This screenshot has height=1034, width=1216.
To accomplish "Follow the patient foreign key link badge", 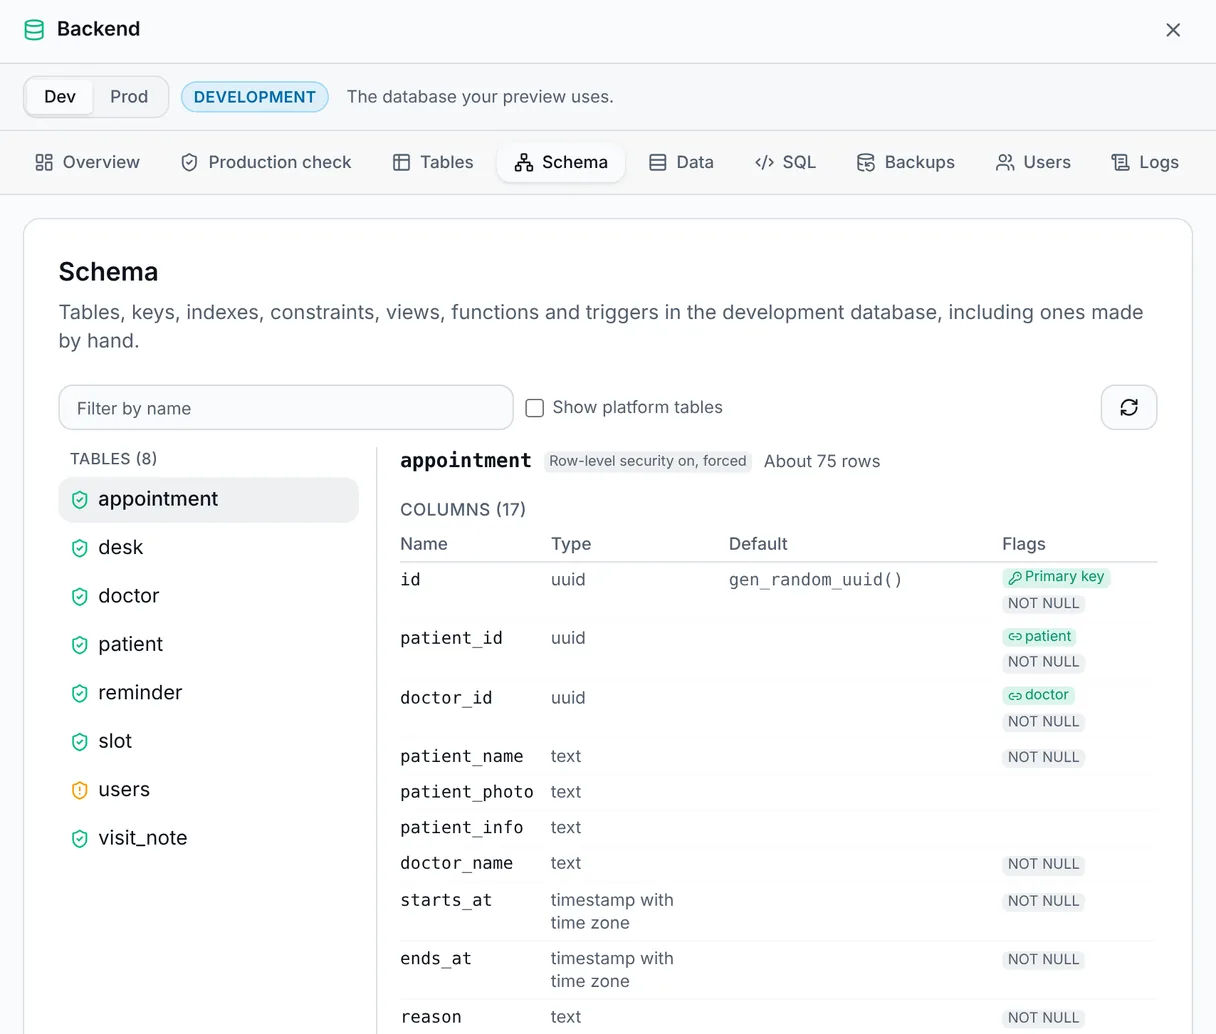I will tap(1039, 636).
